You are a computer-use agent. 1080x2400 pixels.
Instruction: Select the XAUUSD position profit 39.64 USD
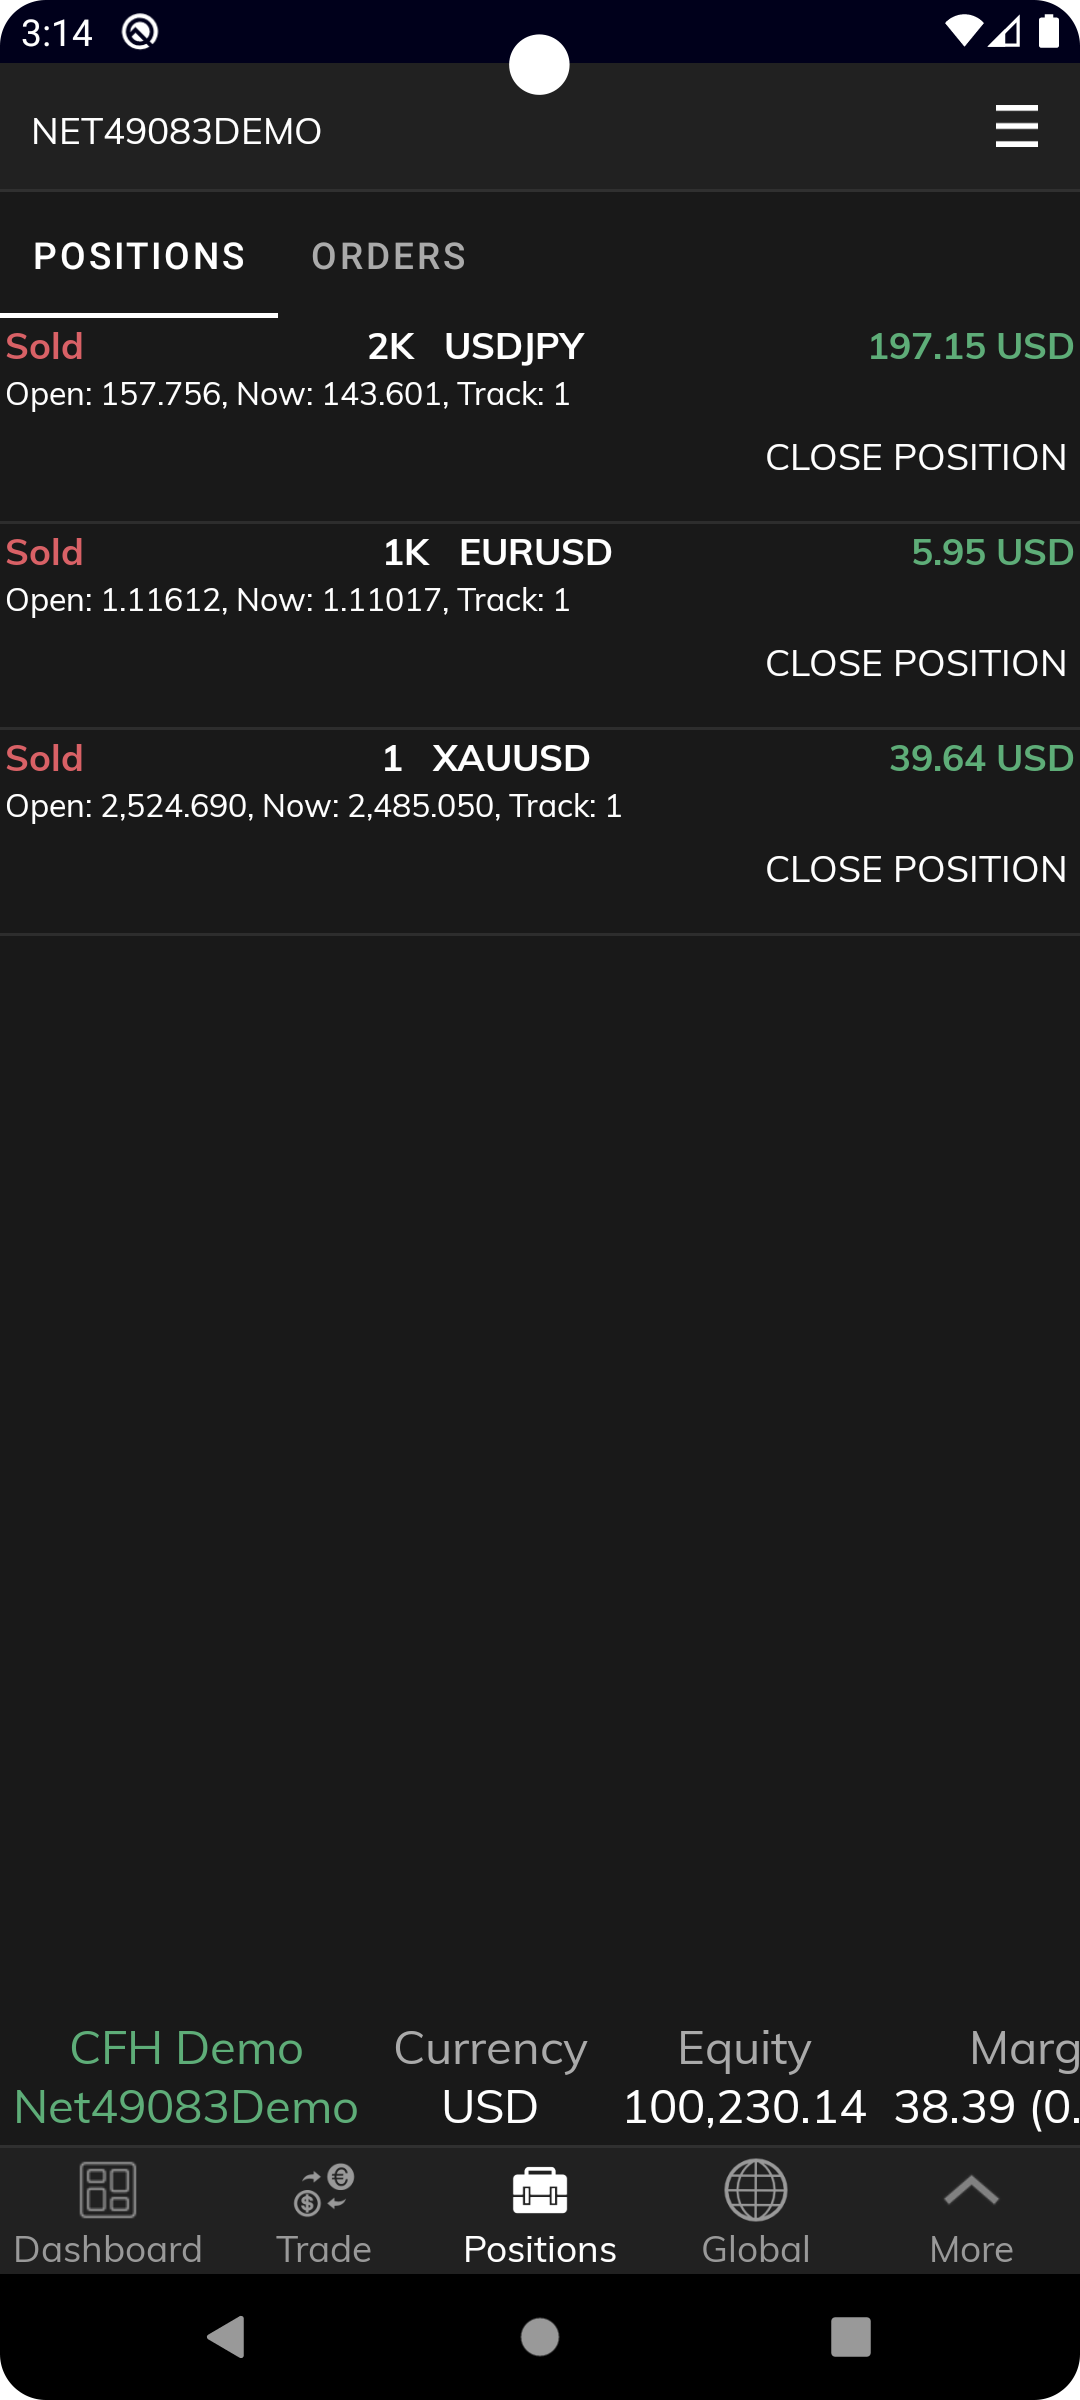tap(981, 758)
